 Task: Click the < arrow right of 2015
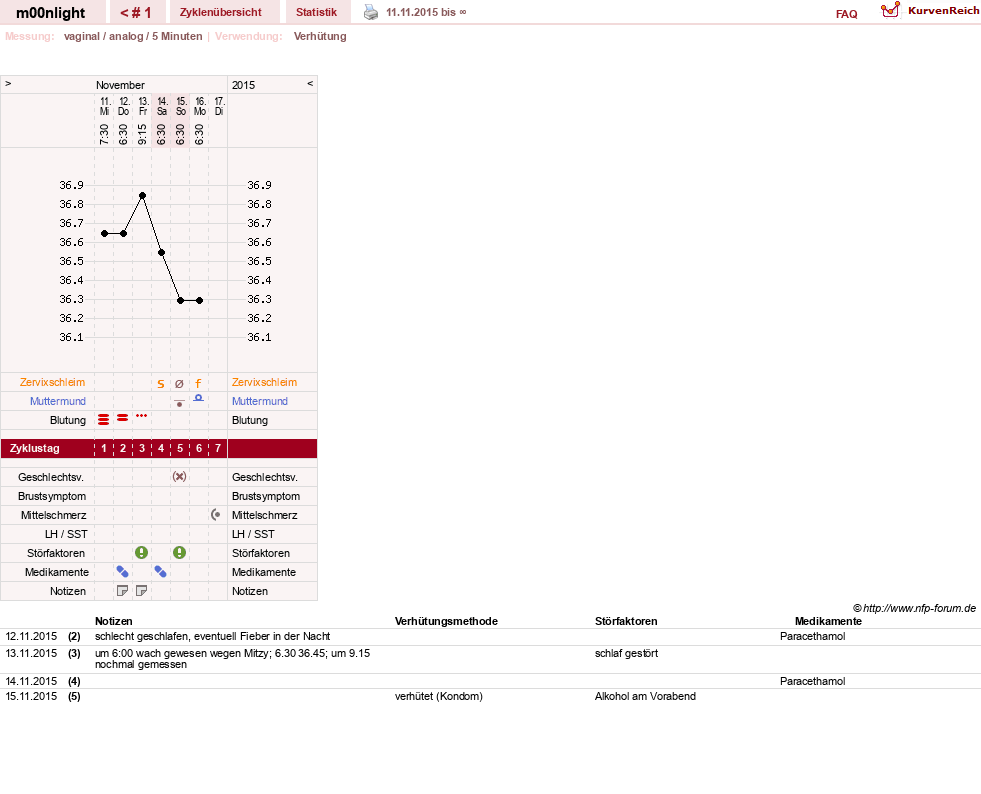click(x=310, y=83)
